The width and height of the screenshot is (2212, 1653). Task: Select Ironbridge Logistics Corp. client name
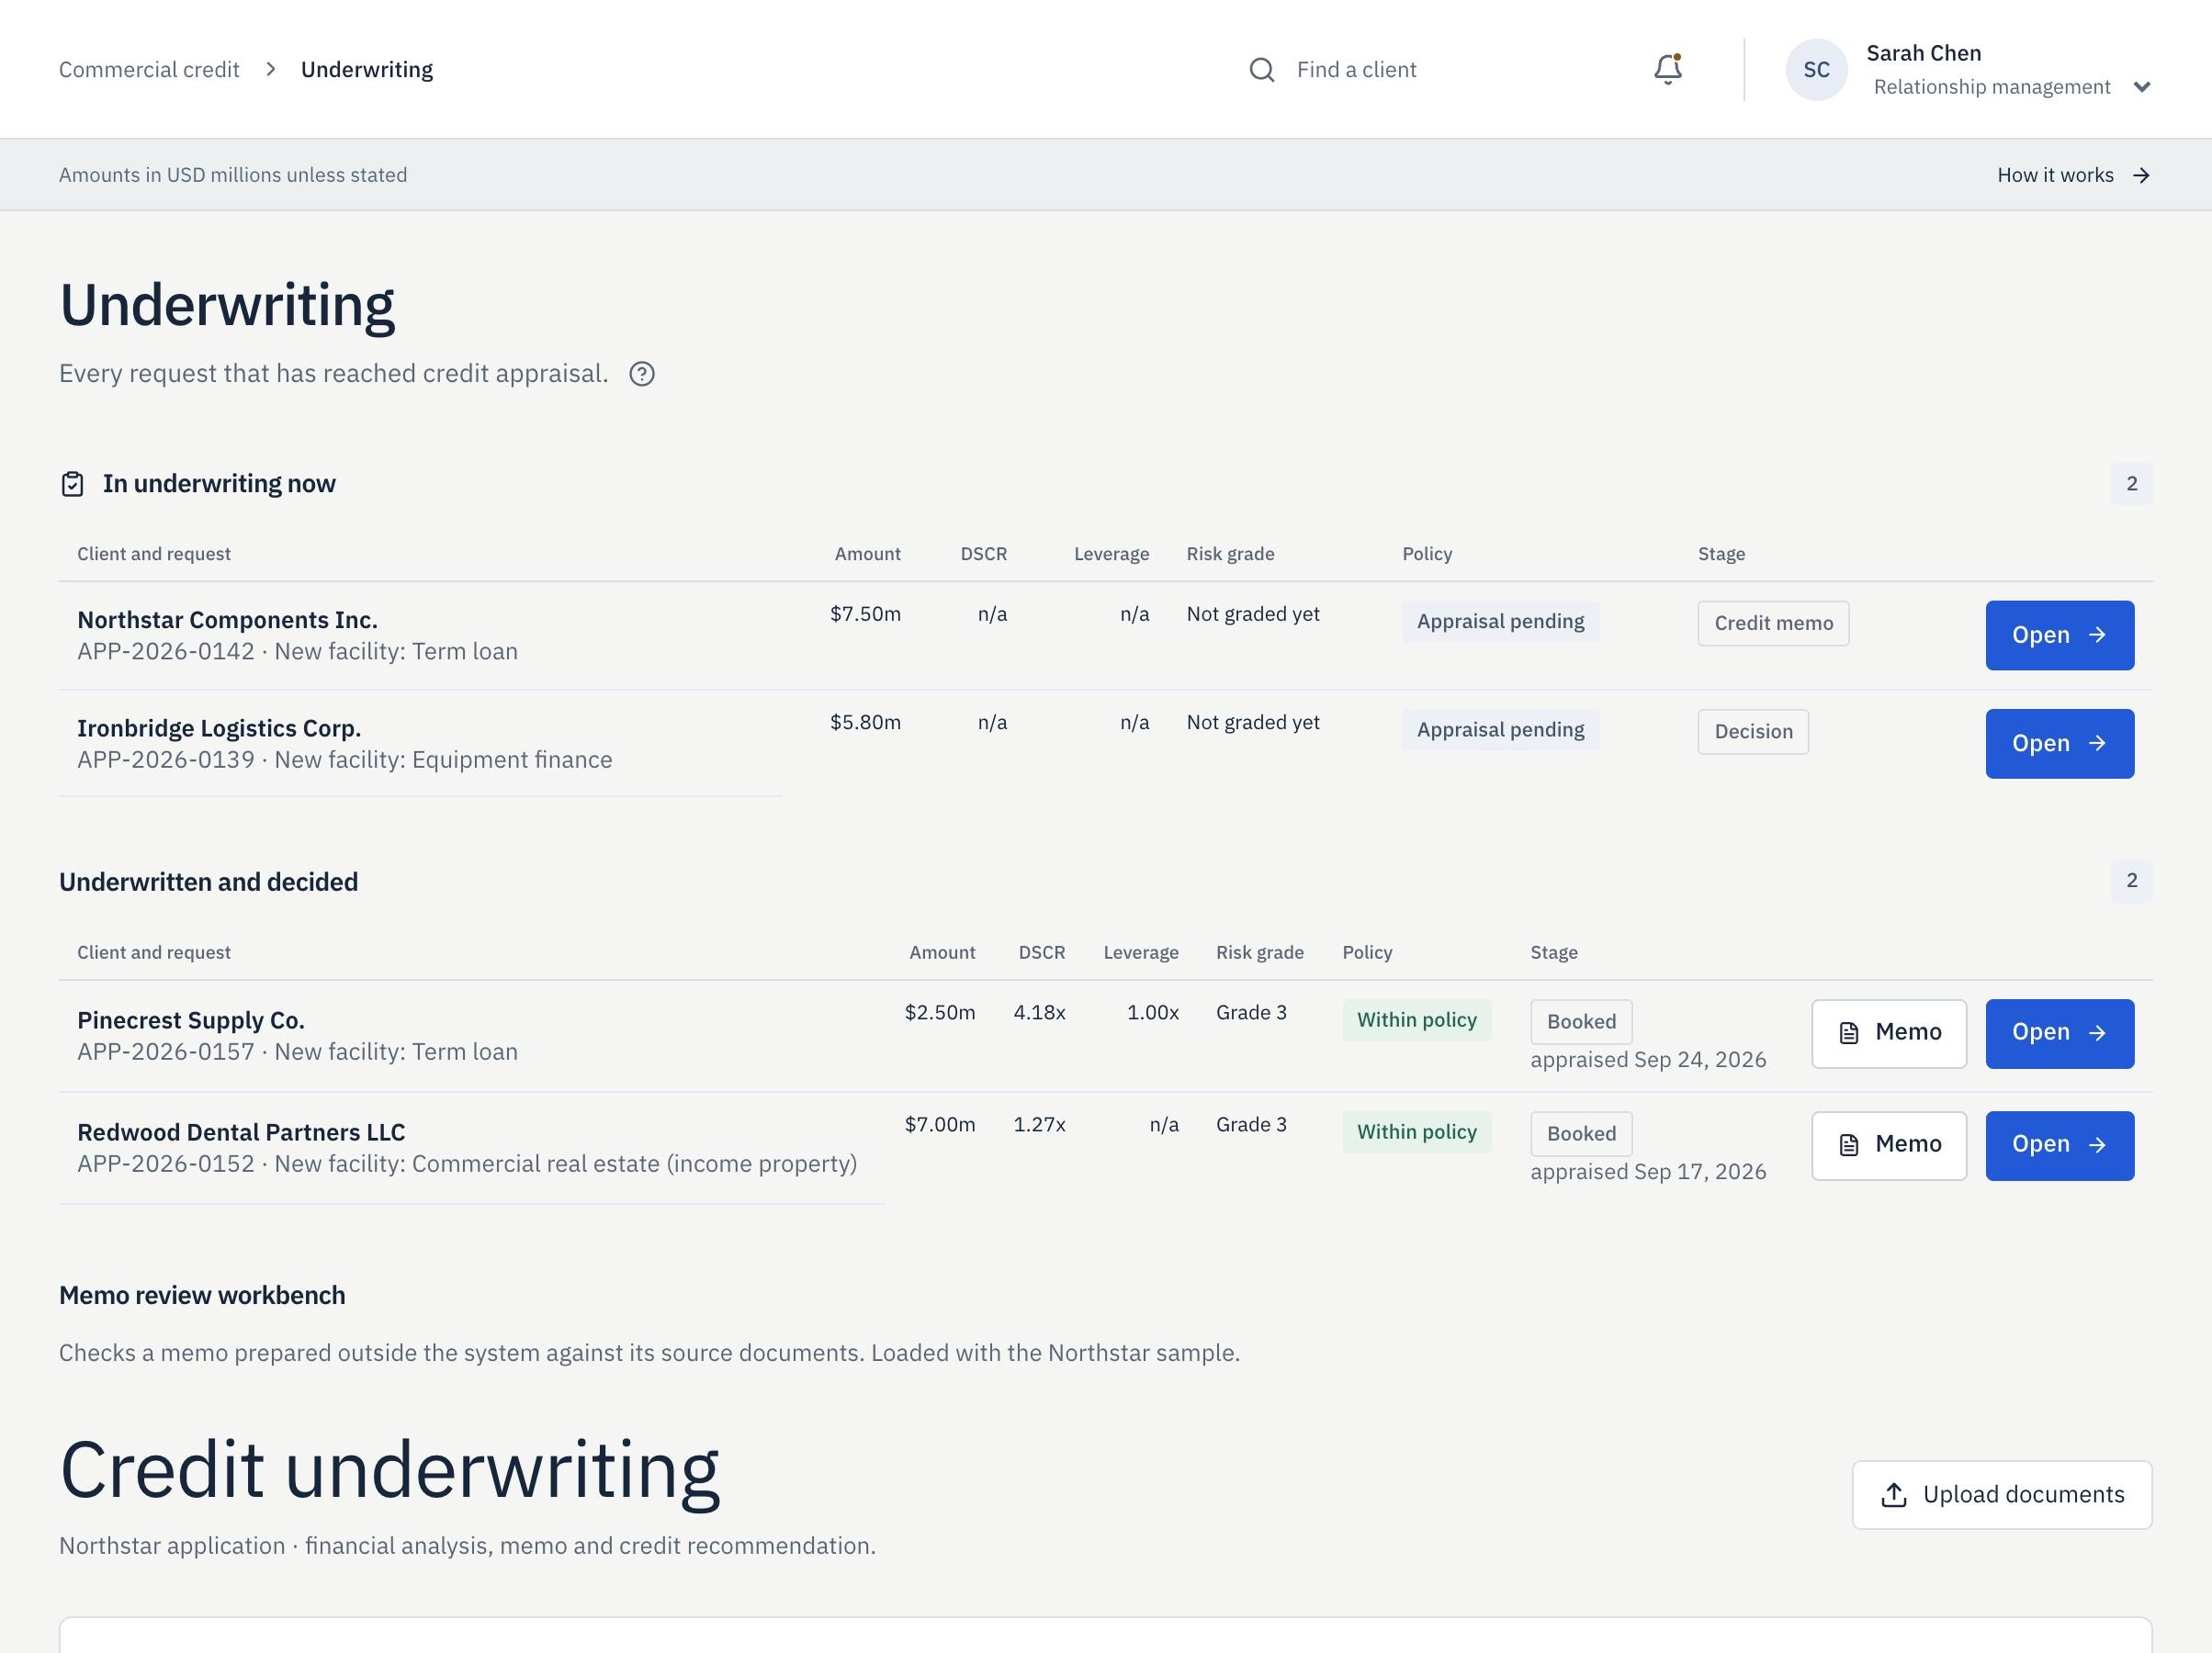point(219,728)
